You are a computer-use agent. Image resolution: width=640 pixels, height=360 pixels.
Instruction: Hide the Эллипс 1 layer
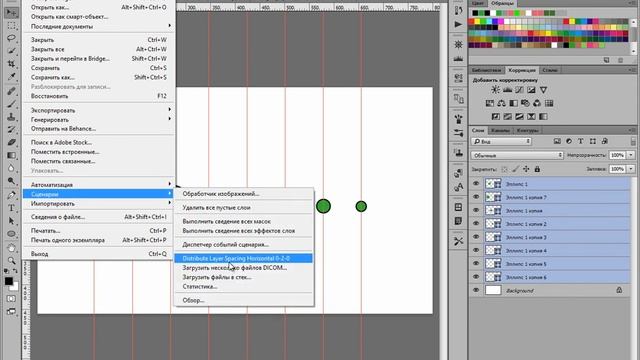[x=476, y=184]
